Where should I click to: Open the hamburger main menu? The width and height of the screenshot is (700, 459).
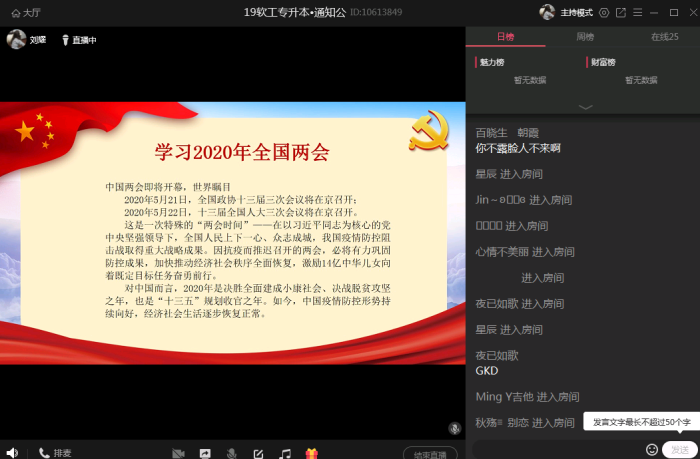tap(638, 13)
